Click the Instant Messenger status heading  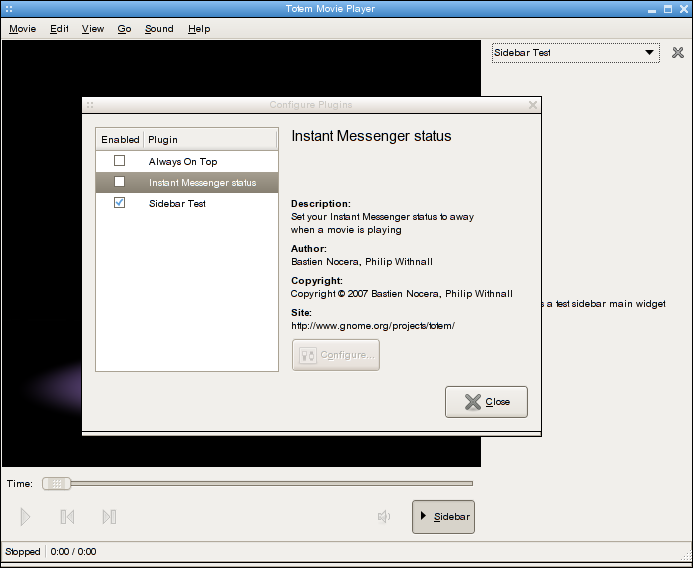(x=371, y=136)
